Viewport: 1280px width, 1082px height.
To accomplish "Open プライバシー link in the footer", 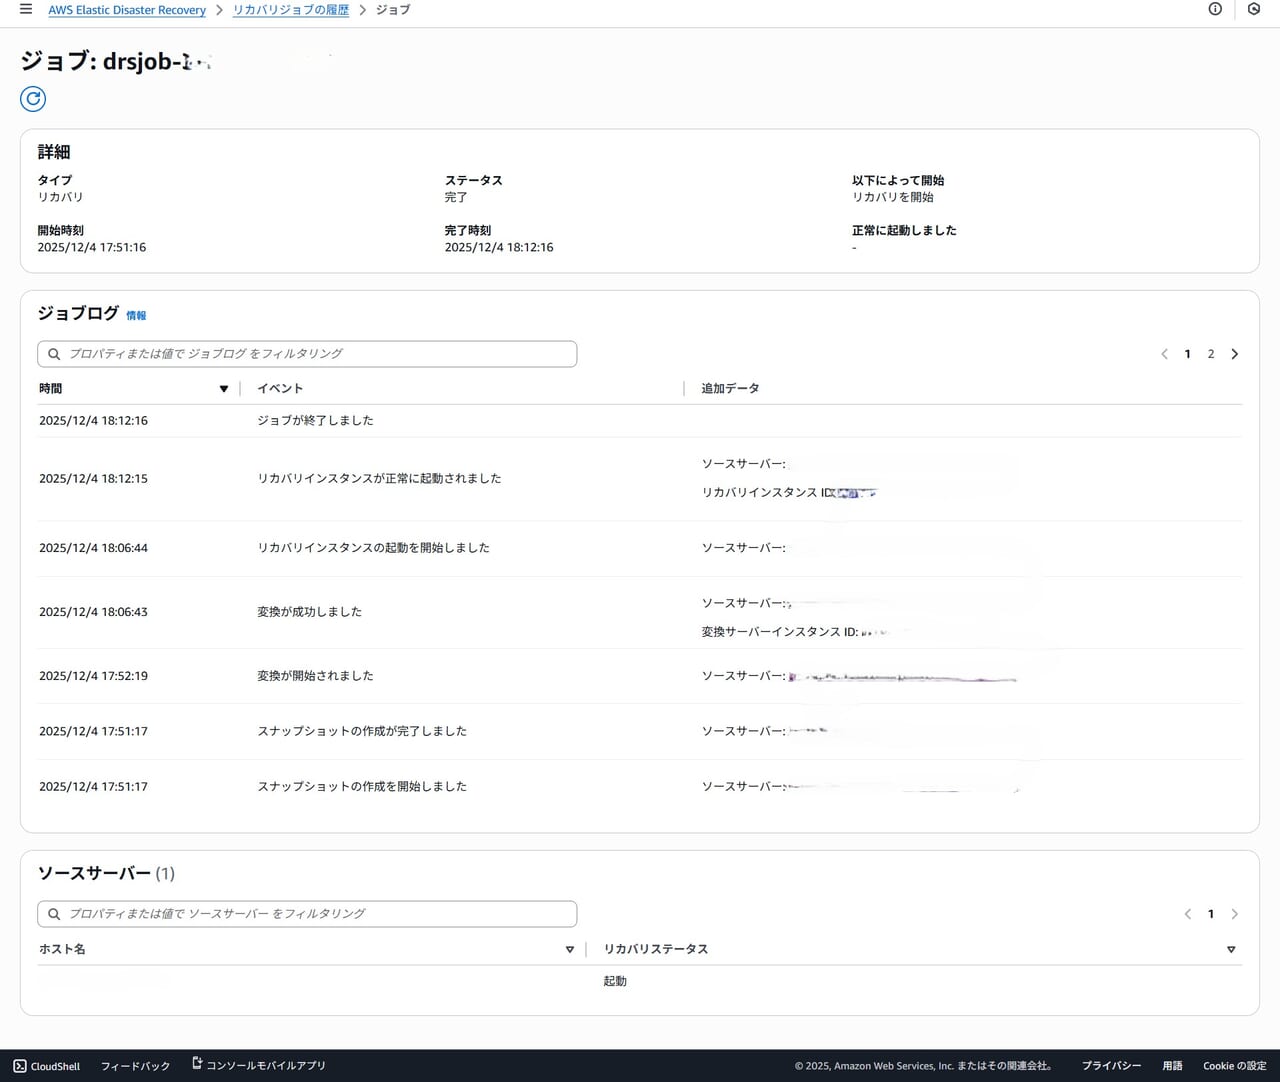I will click(1111, 1066).
